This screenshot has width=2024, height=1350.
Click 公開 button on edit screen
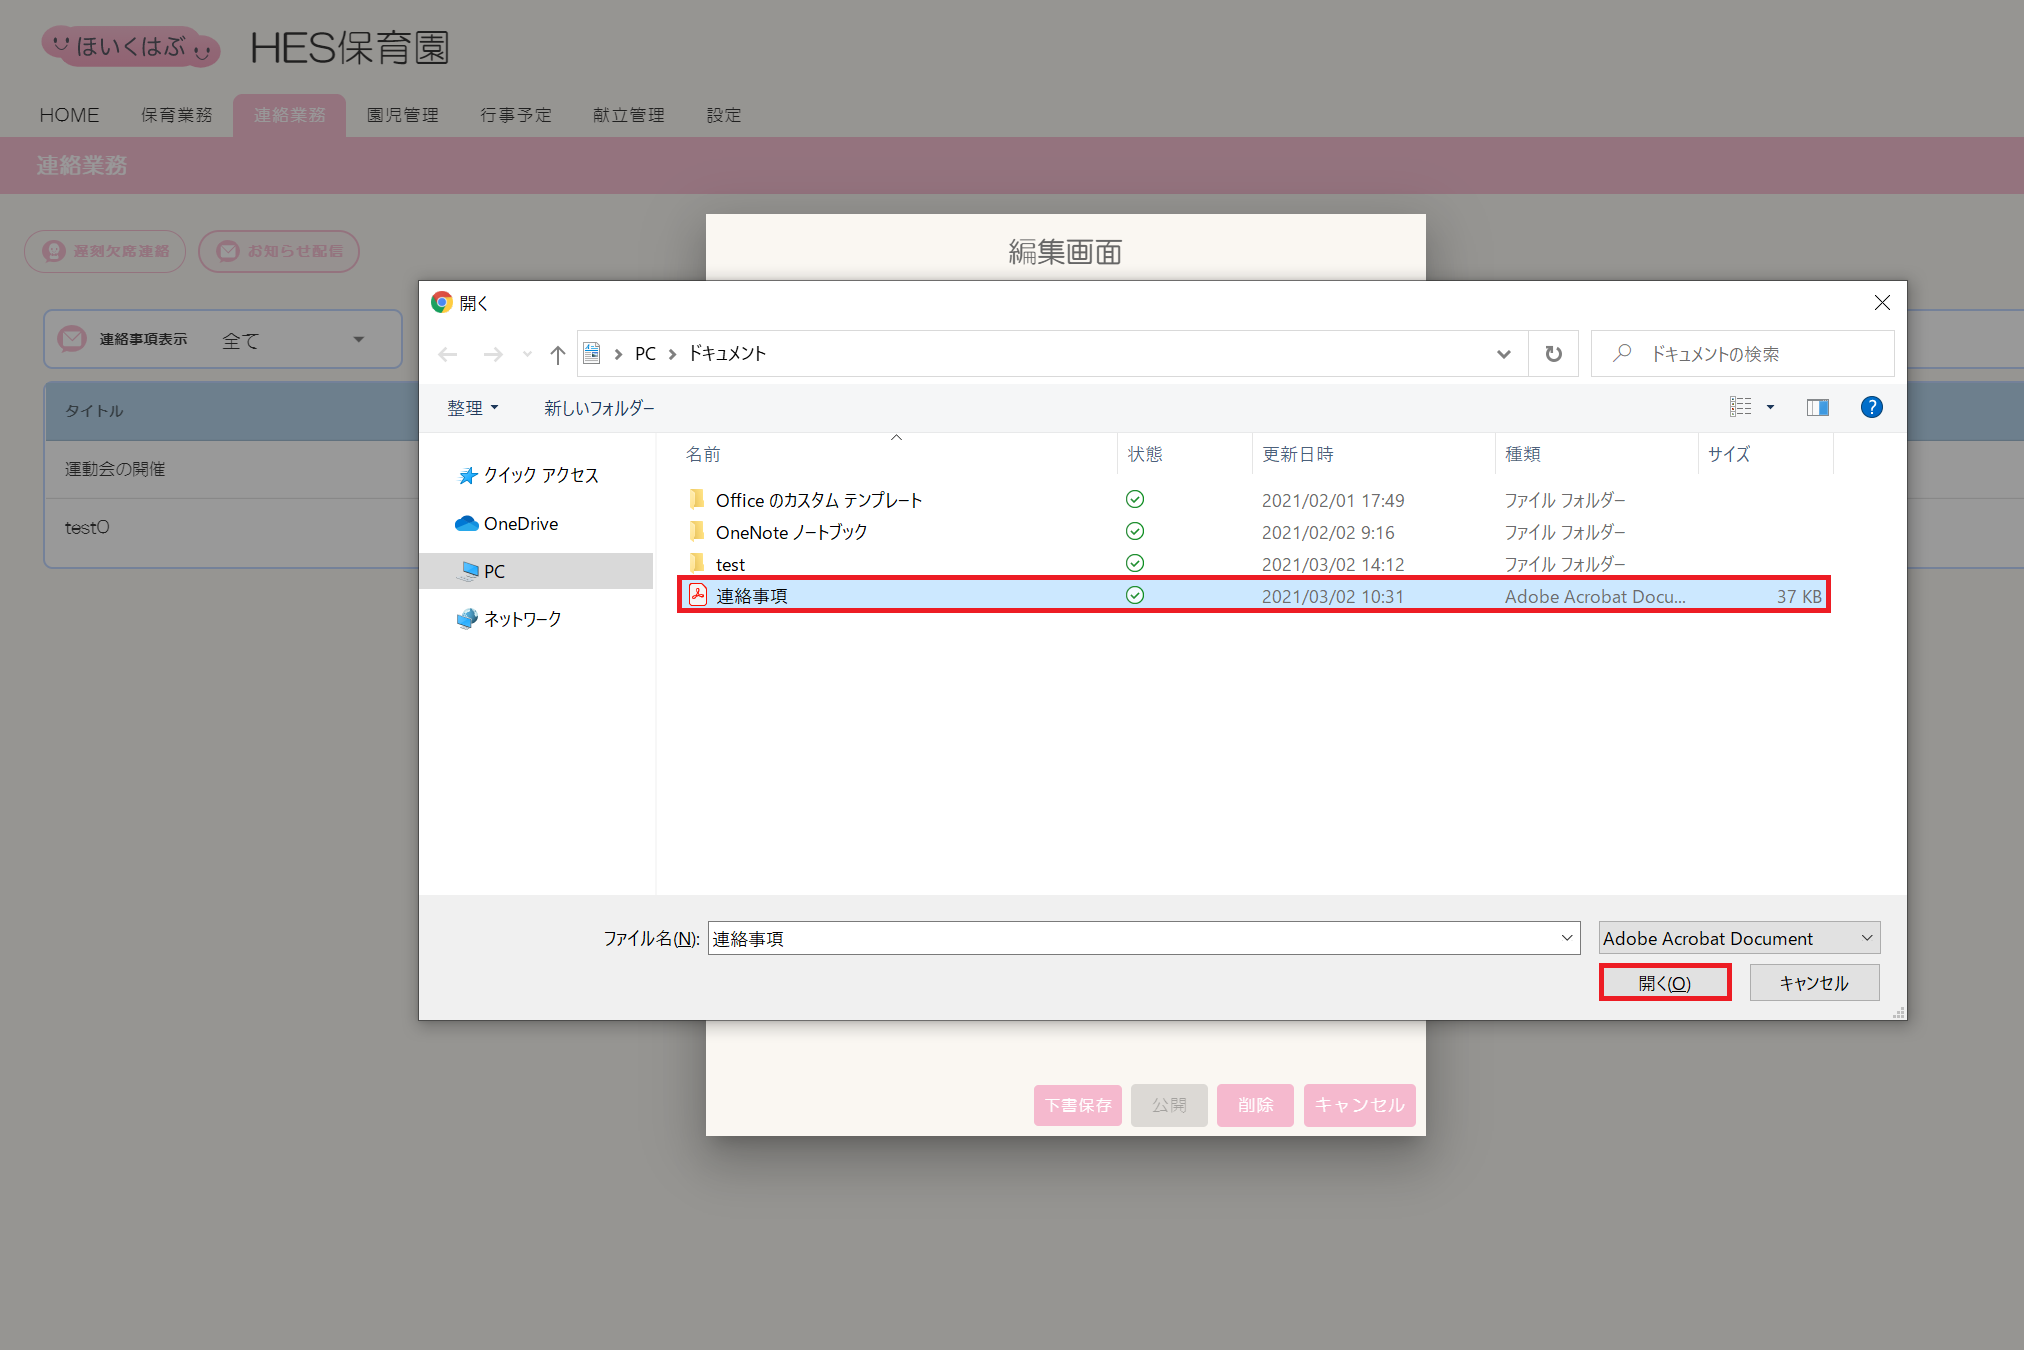(x=1169, y=1105)
